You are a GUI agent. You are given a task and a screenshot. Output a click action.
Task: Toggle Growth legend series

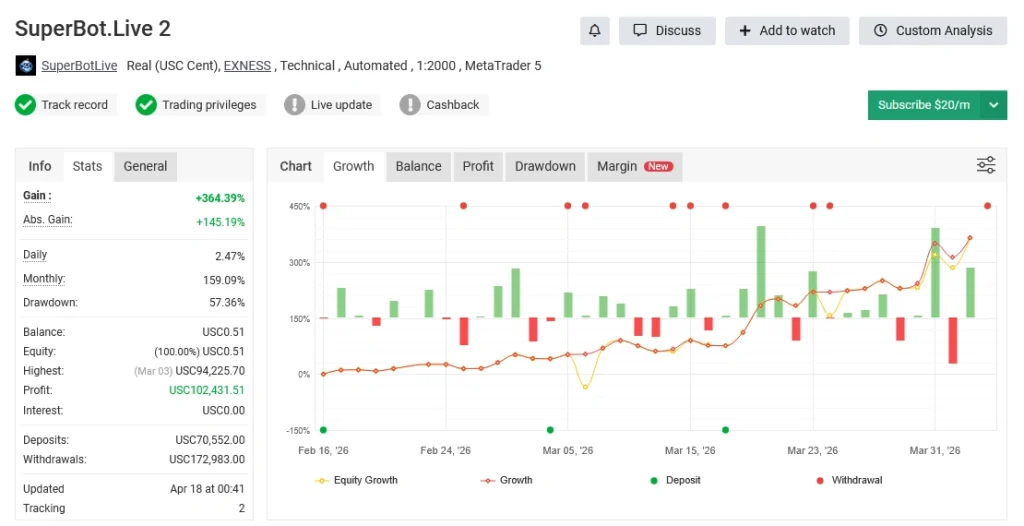(x=507, y=480)
